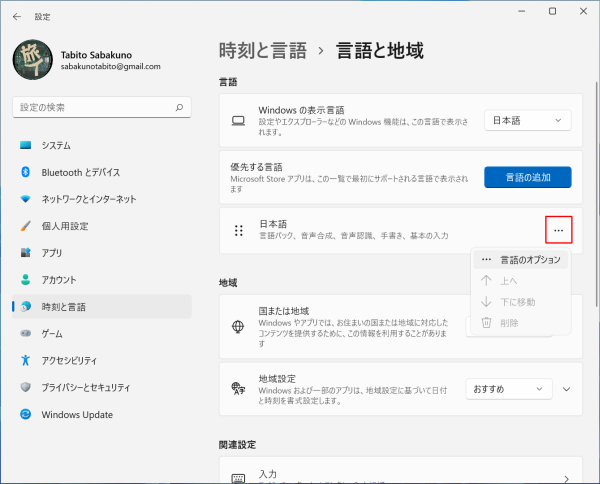Open the 入力 row chevron
The image size is (600, 484).
(566, 478)
